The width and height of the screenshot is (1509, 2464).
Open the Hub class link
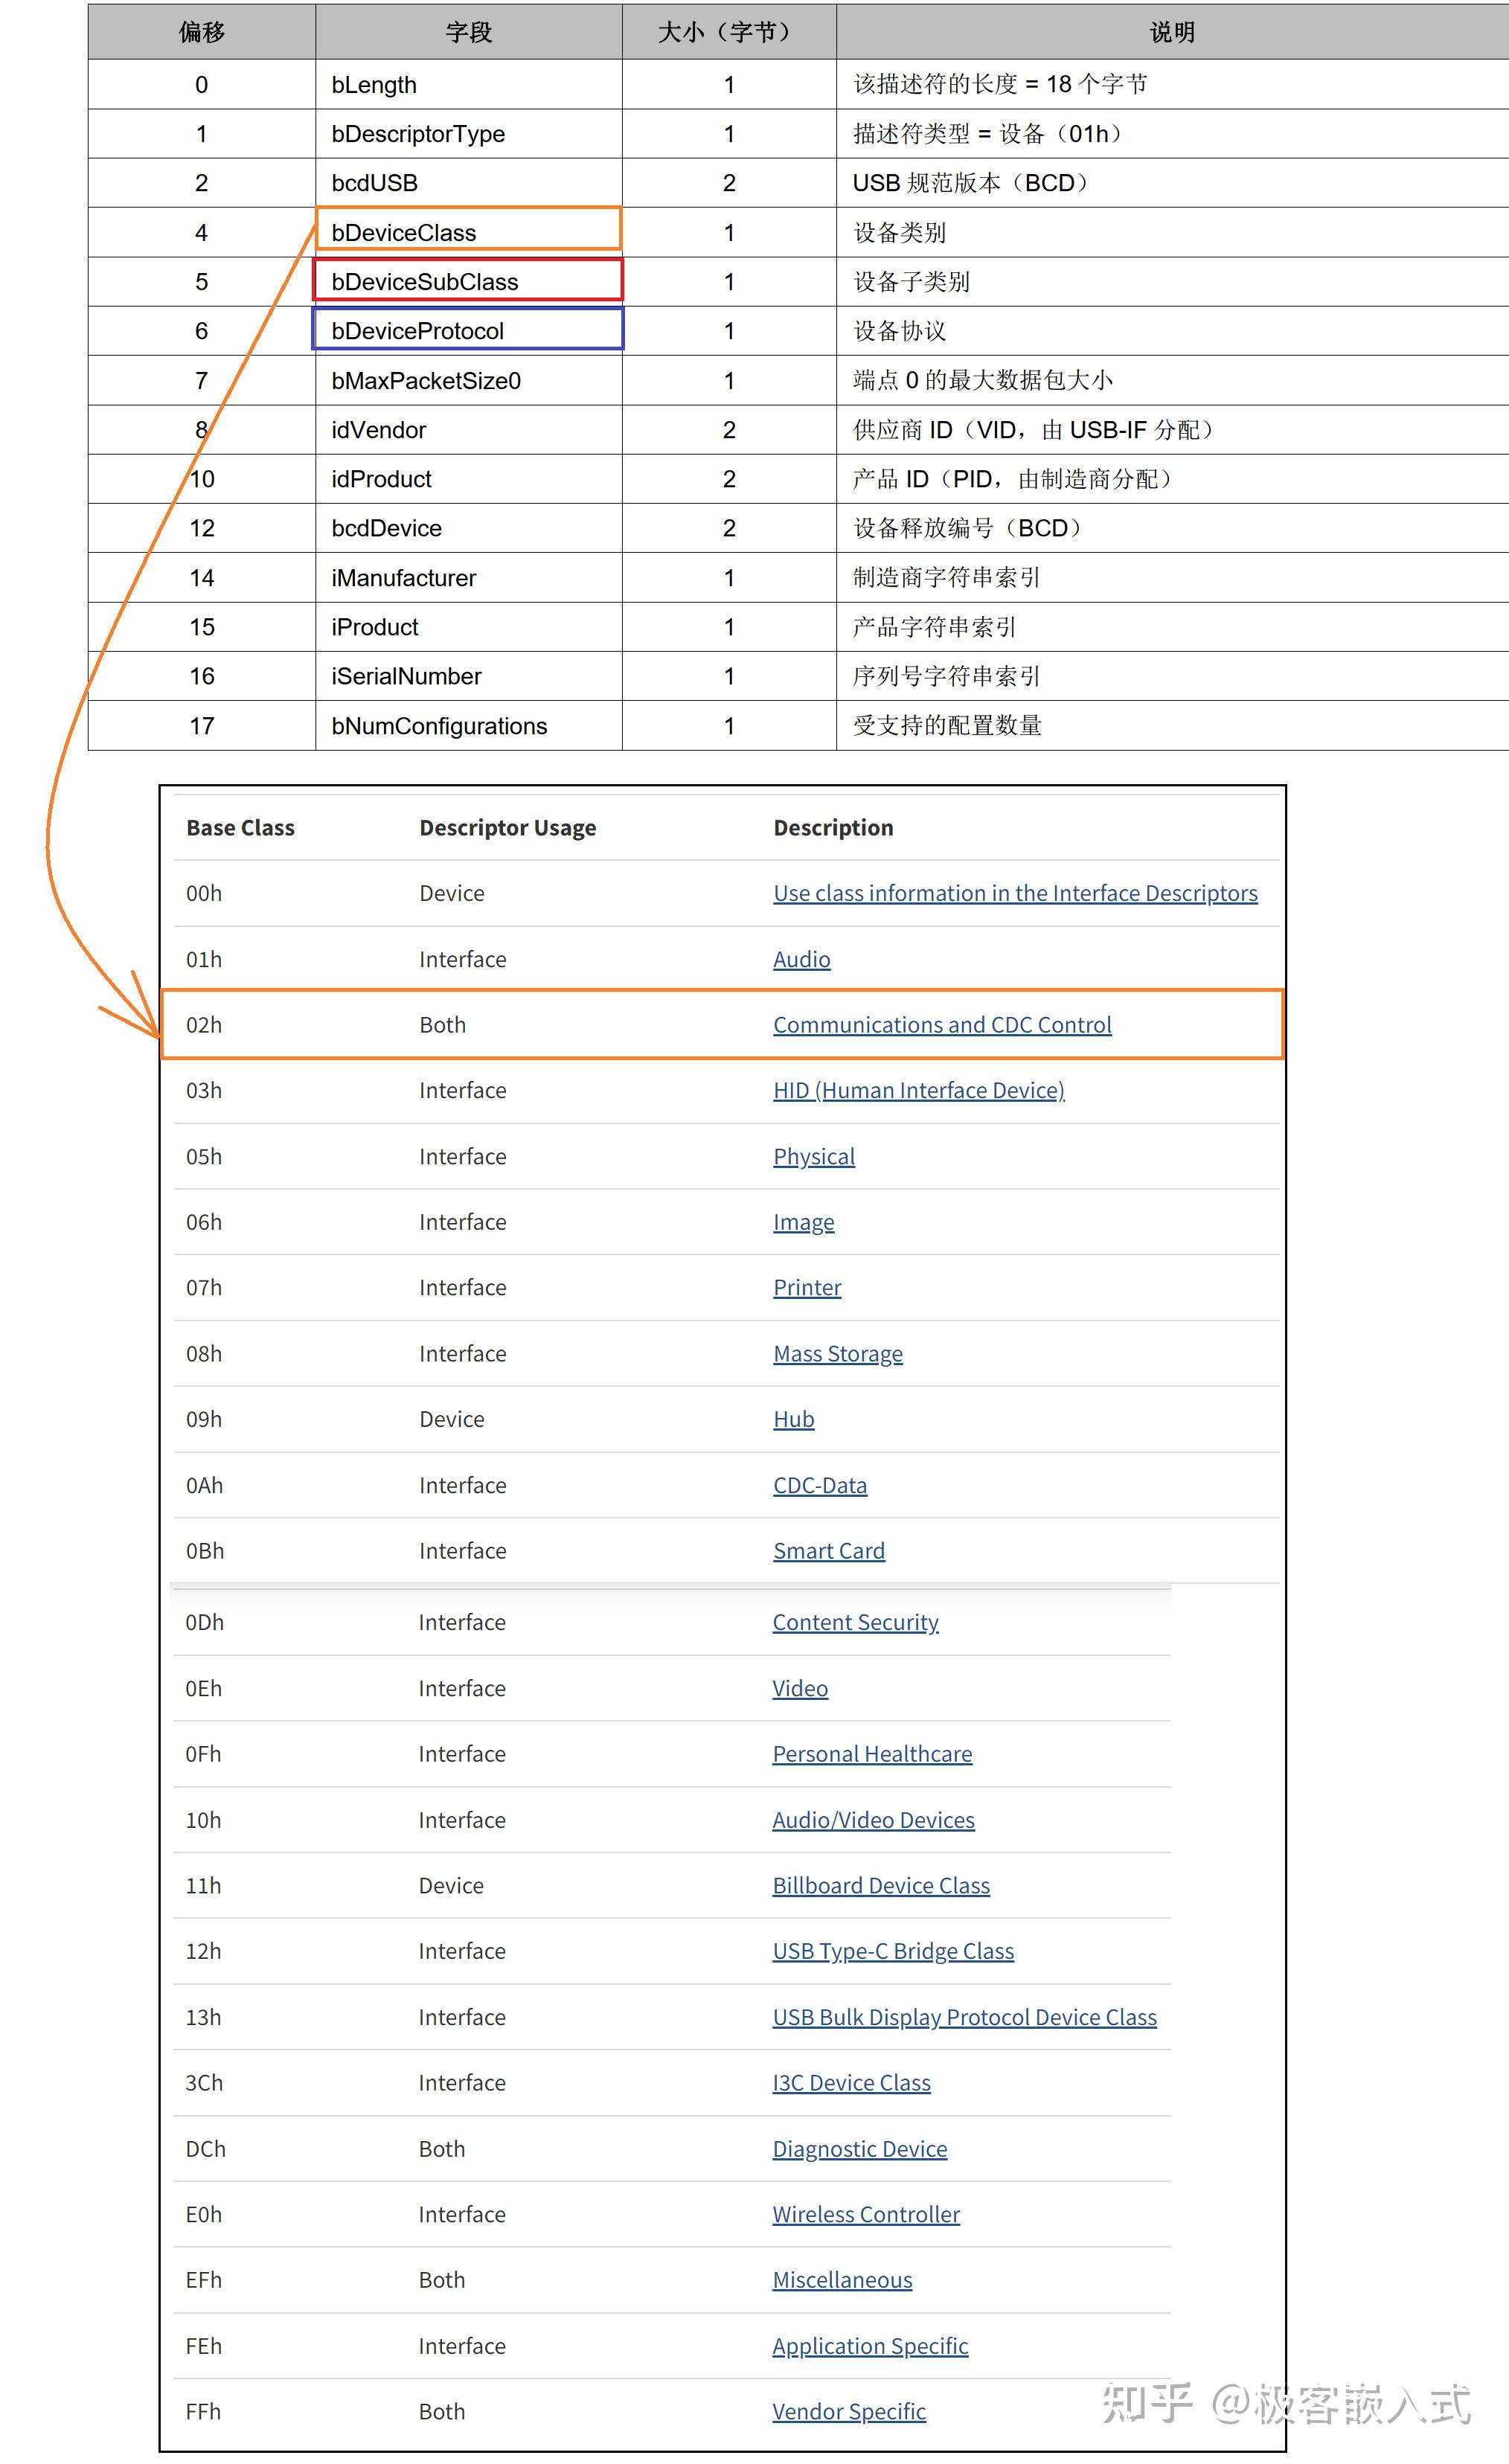pyautogui.click(x=793, y=1419)
